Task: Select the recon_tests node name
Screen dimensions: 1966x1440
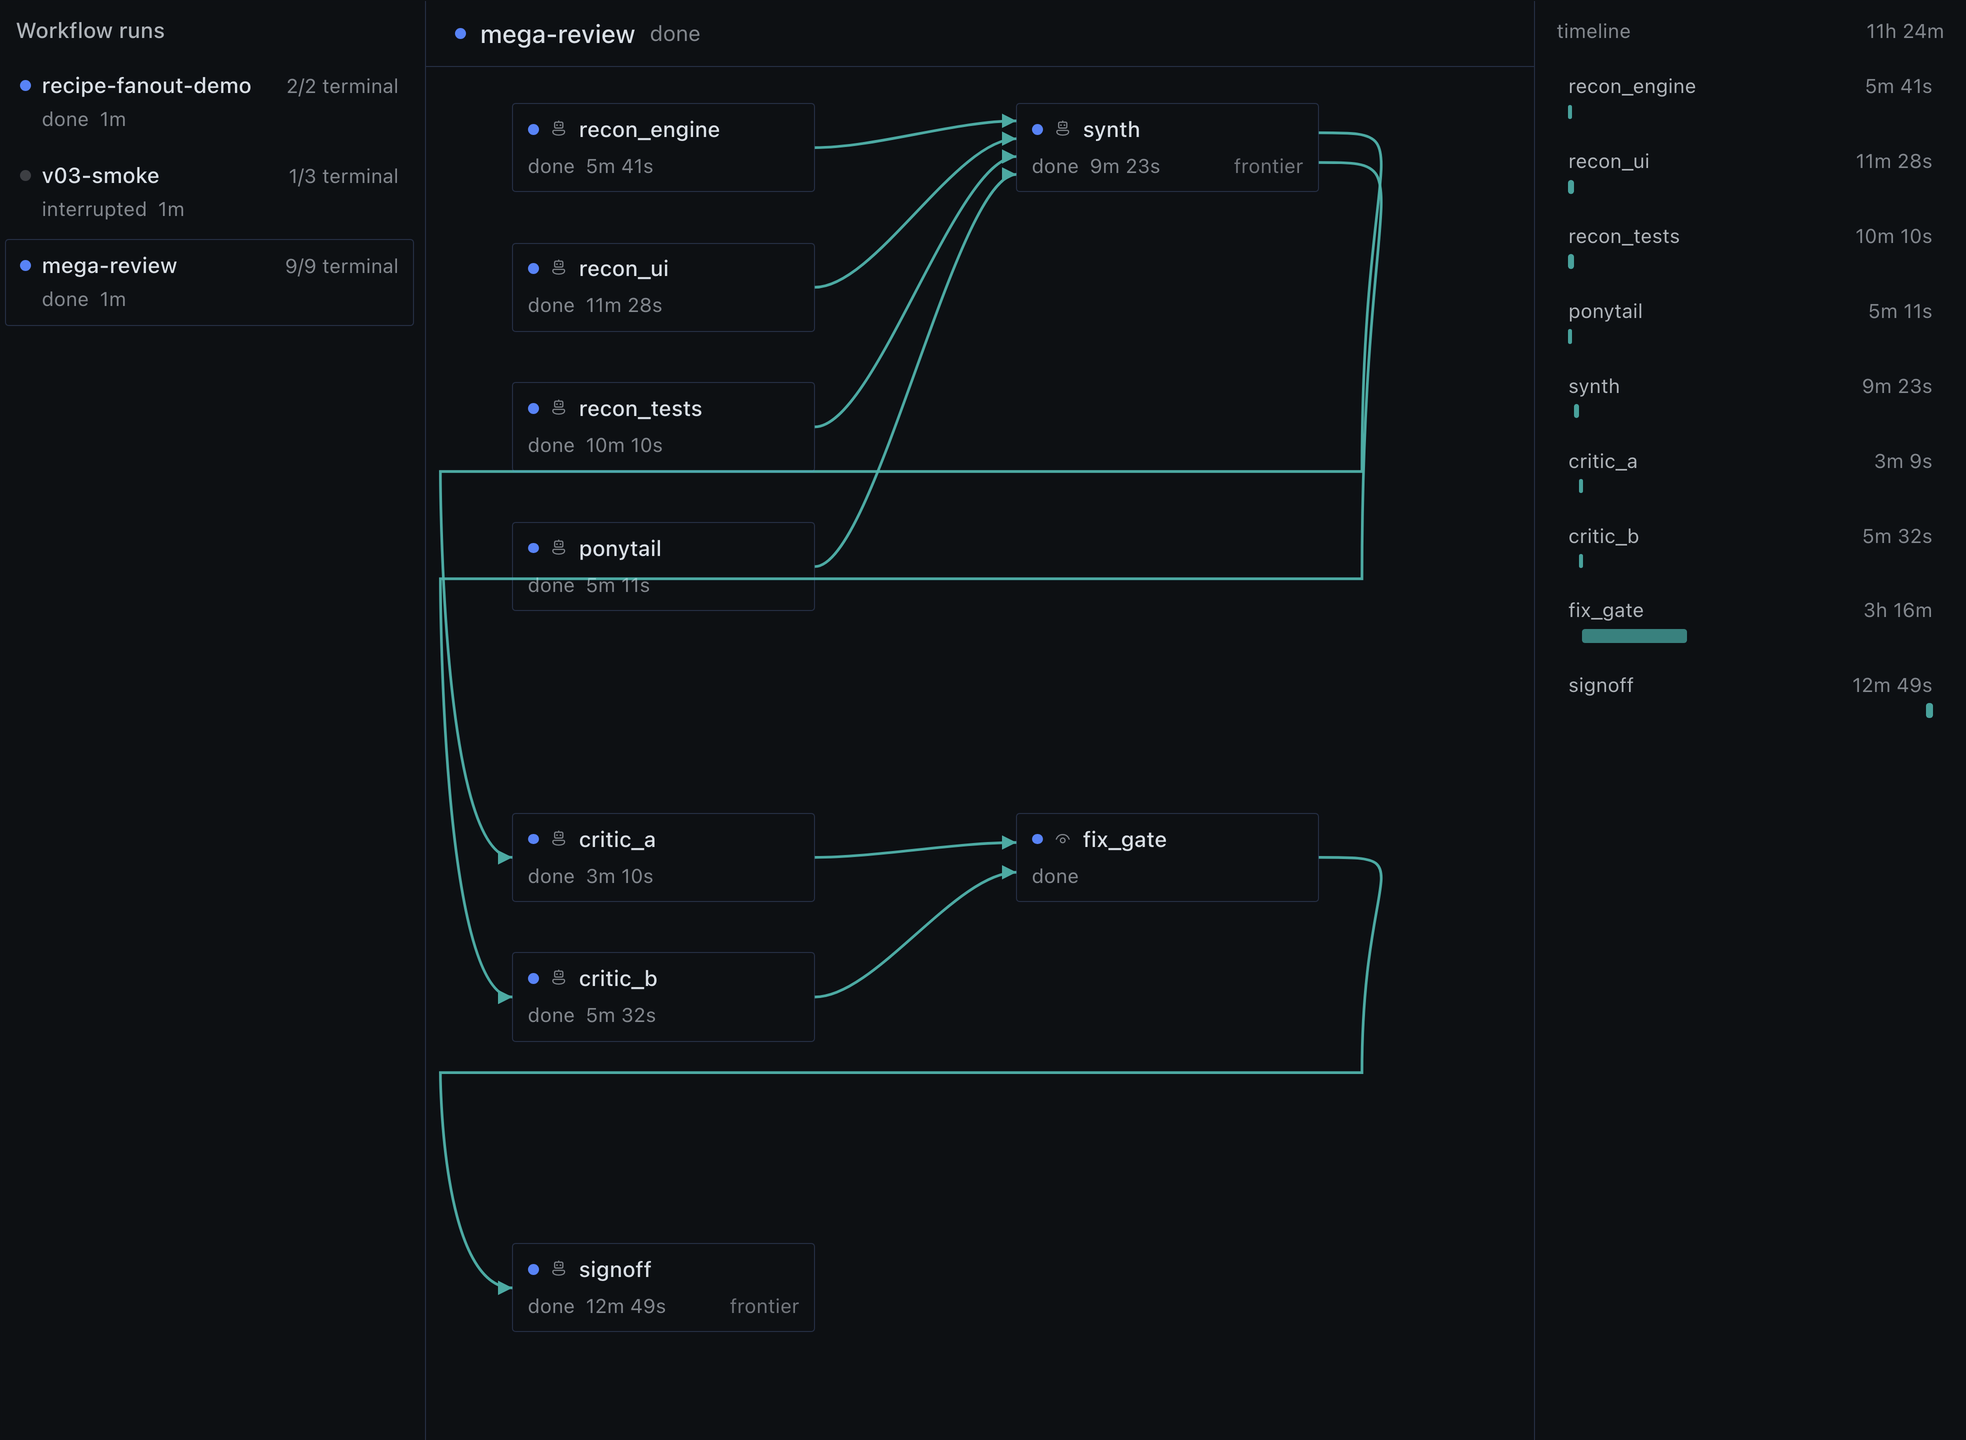Action: point(640,409)
